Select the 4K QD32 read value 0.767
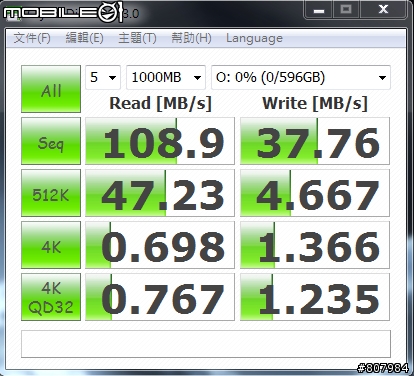The height and width of the screenshot is (376, 414). (x=160, y=297)
